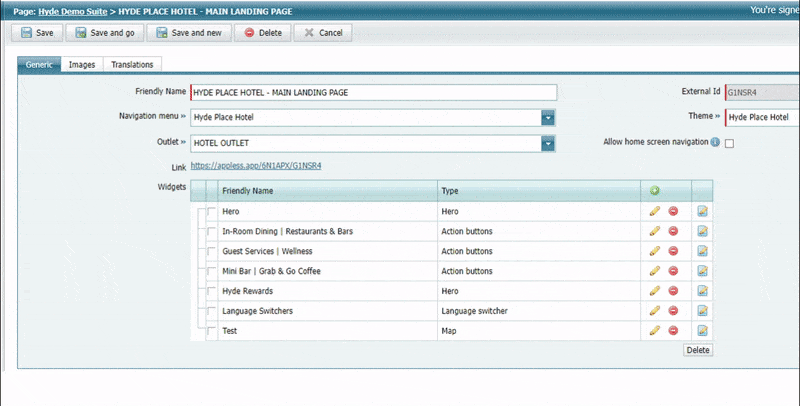Tick Guest Services | Wellness row checkbox

(211, 251)
